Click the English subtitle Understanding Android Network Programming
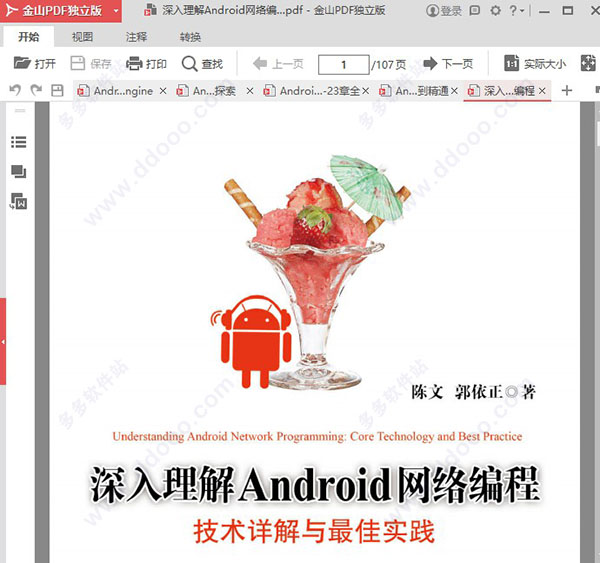Screen dimensions: 600x563 pos(317,436)
